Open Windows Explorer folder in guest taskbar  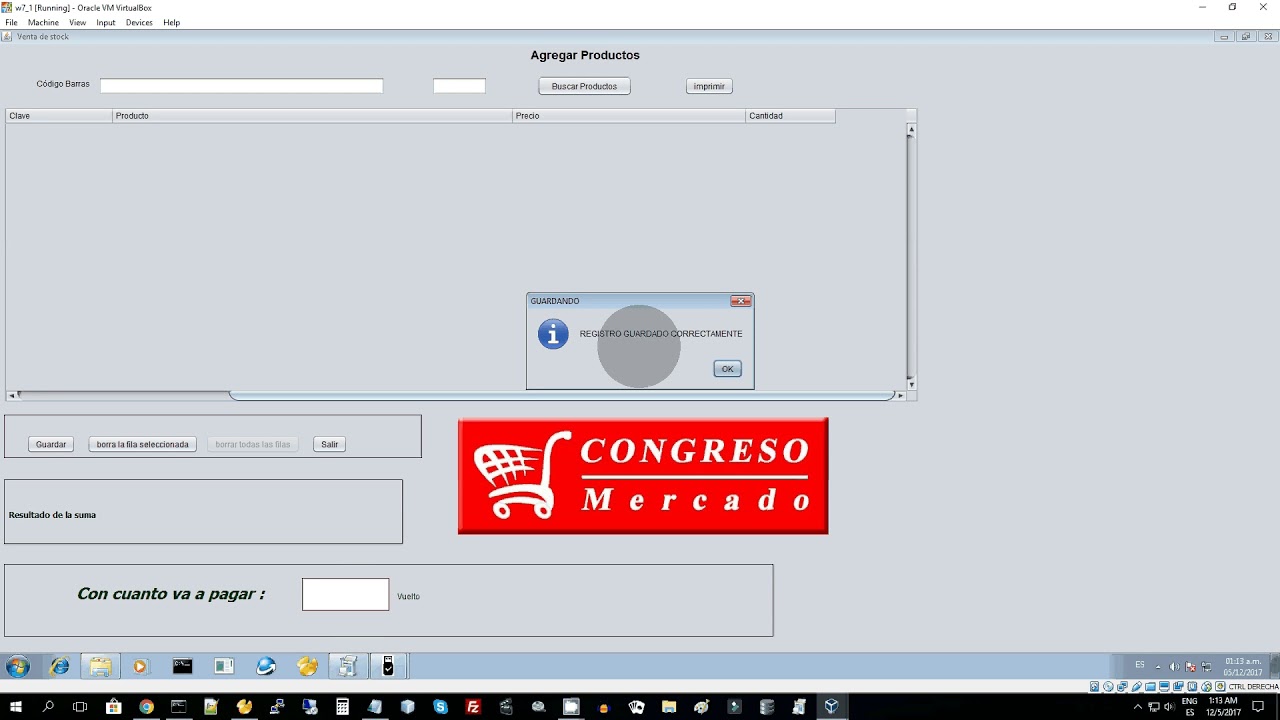(x=100, y=666)
